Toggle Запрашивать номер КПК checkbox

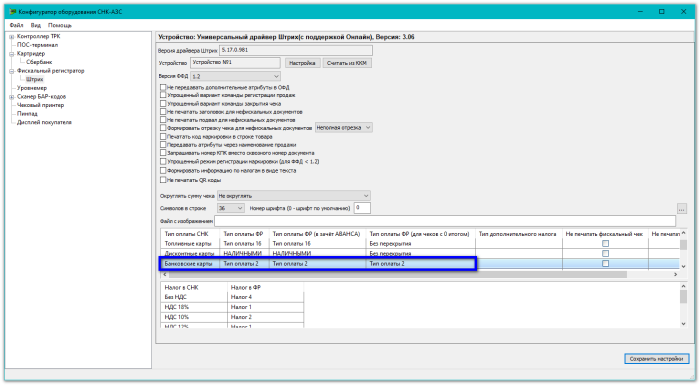click(x=163, y=153)
